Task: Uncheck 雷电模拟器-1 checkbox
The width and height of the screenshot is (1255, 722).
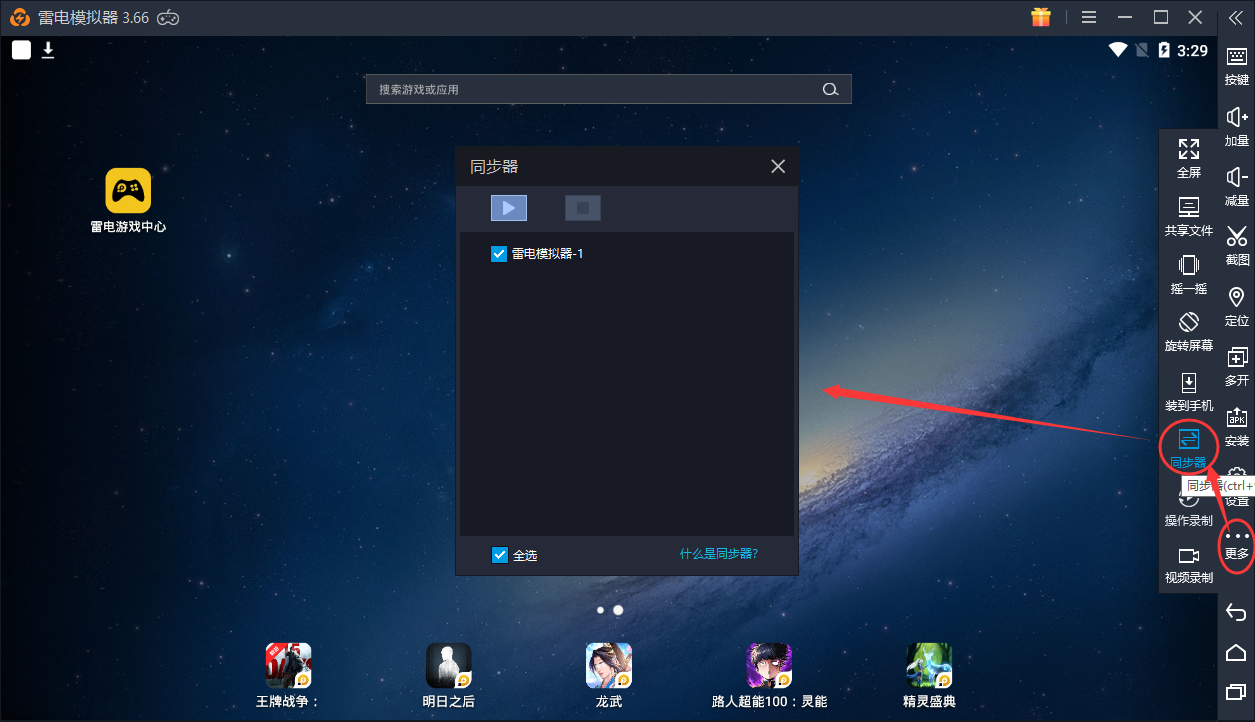Action: point(500,254)
